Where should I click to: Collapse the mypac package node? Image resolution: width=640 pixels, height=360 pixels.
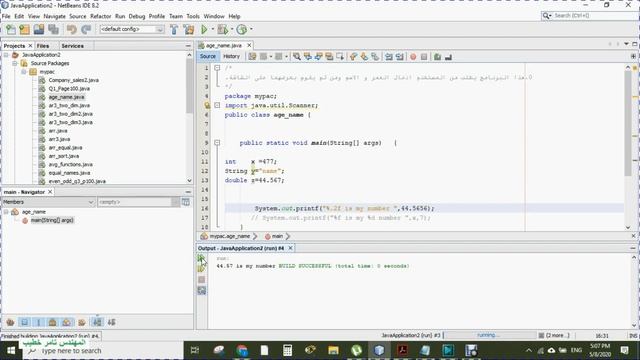click(x=24, y=72)
